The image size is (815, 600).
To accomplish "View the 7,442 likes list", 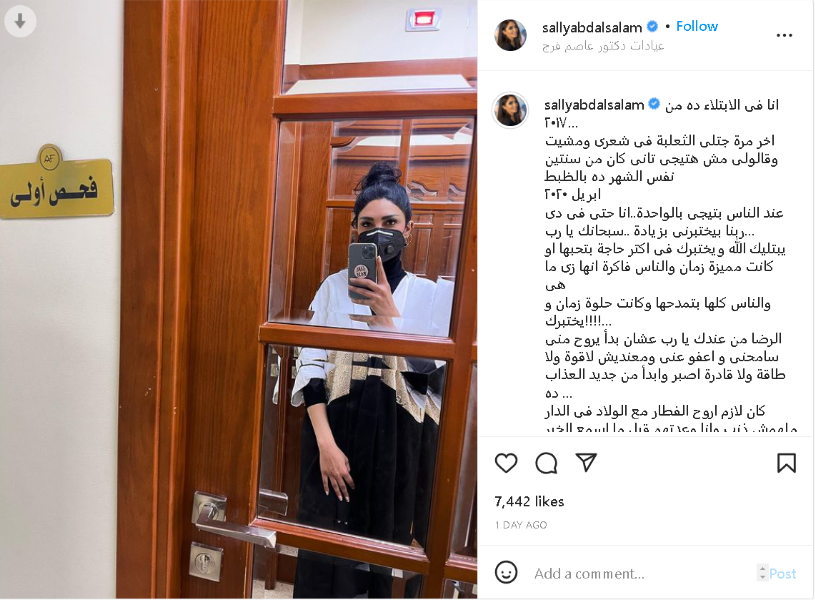I will point(529,502).
